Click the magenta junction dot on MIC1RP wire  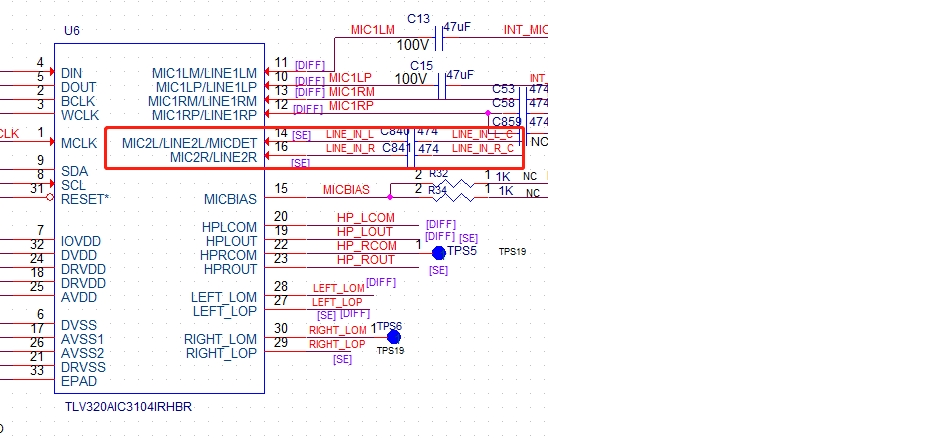coord(488,113)
